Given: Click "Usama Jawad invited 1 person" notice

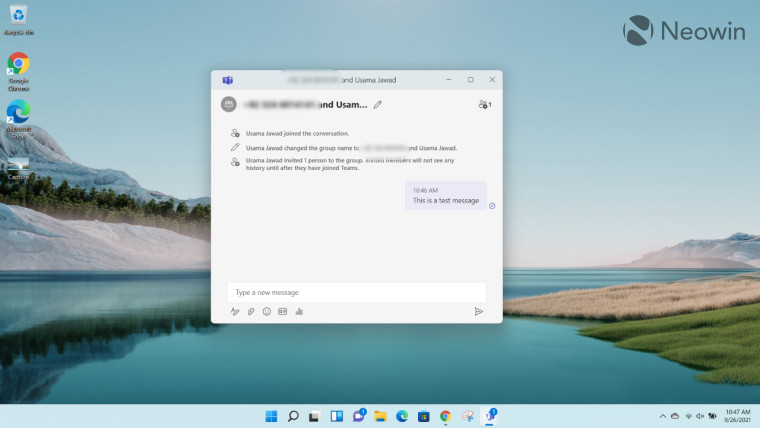Looking at the screenshot, I should click(350, 164).
